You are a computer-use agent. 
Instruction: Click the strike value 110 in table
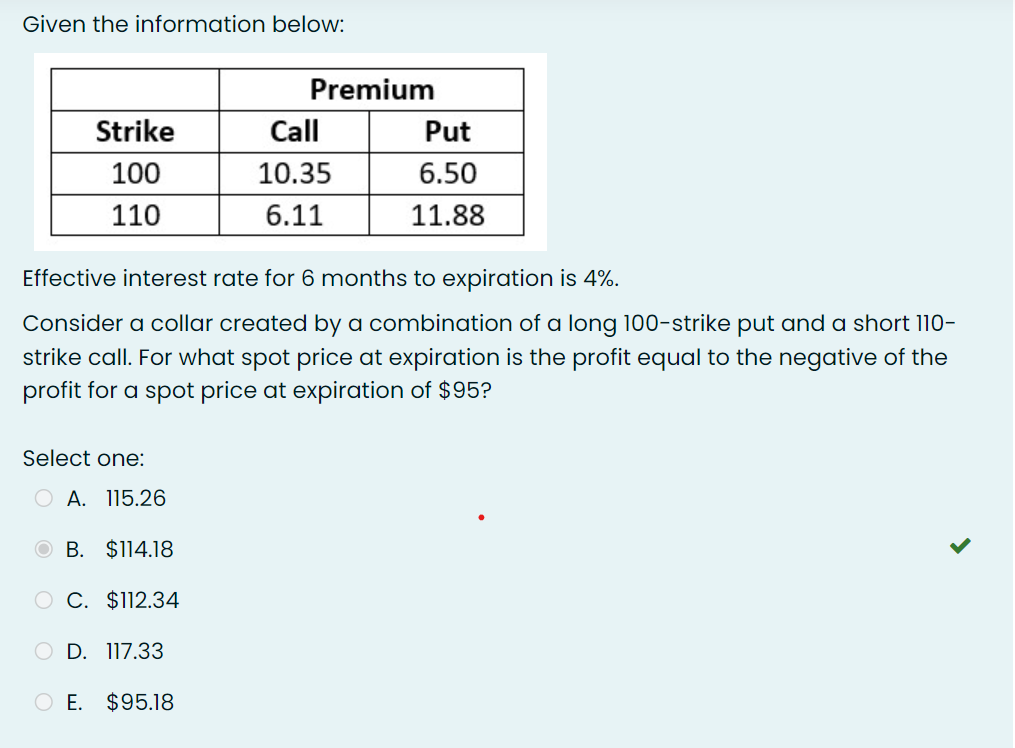point(135,214)
